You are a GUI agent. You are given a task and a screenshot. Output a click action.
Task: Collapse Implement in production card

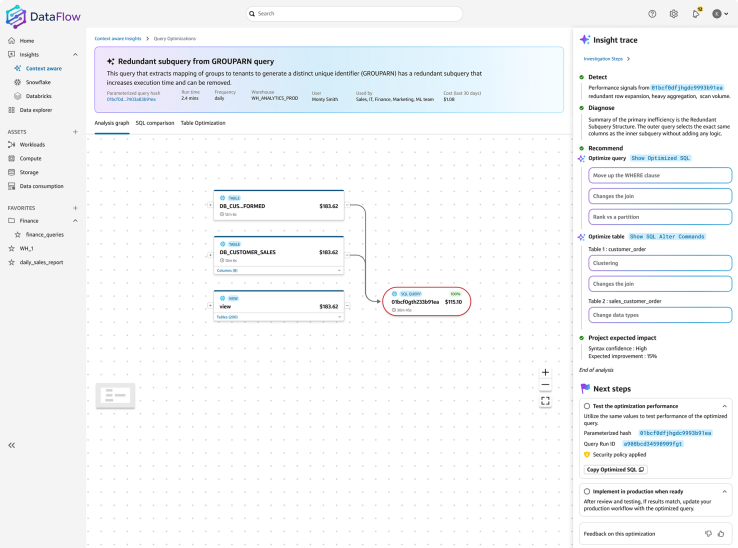tap(724, 491)
